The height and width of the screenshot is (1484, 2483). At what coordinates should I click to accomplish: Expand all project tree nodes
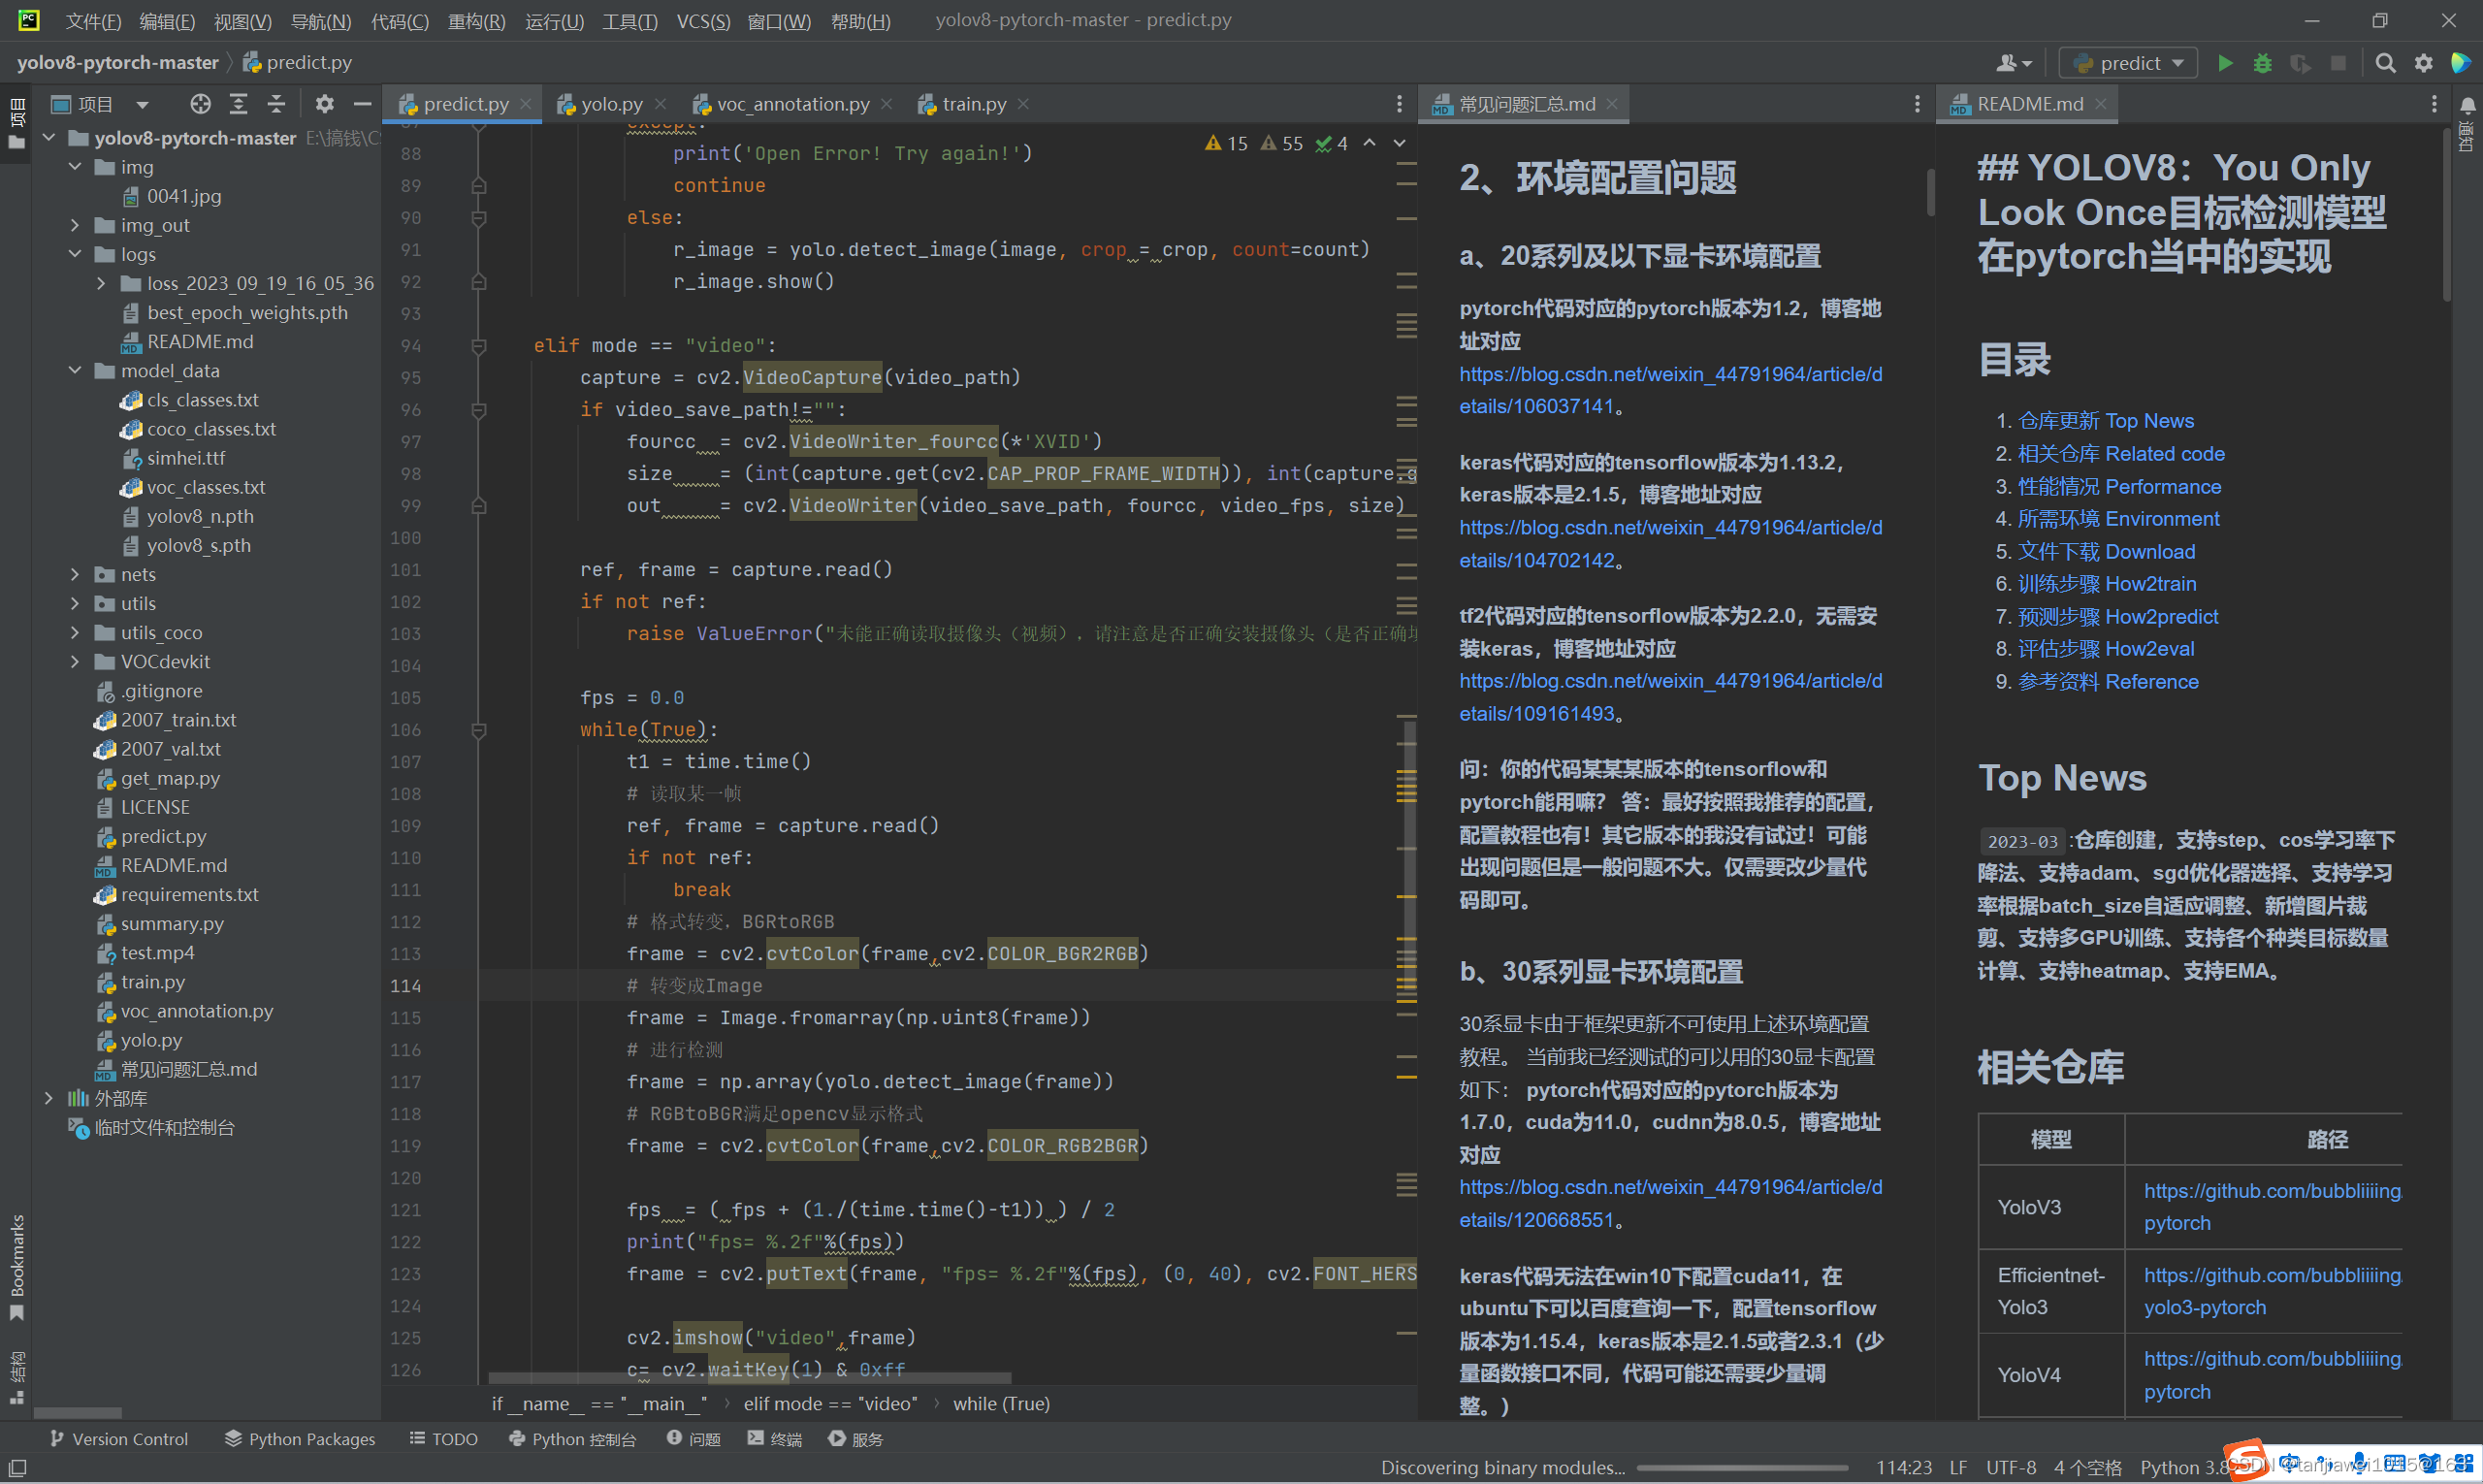(x=238, y=104)
